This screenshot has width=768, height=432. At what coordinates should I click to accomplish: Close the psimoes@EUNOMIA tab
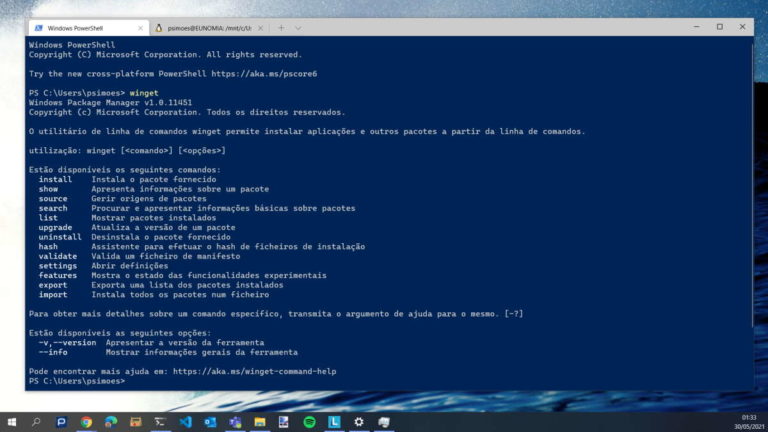[262, 27]
